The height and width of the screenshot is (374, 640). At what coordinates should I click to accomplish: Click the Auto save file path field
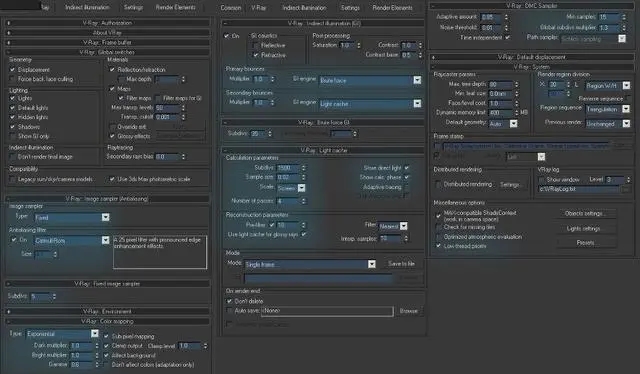point(327,311)
